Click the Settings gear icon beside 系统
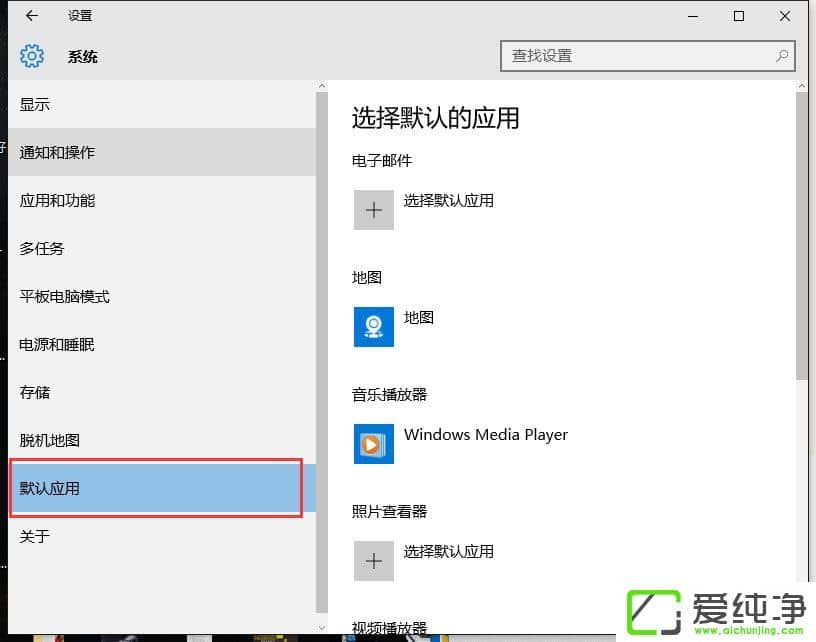The height and width of the screenshot is (642, 816). click(31, 56)
